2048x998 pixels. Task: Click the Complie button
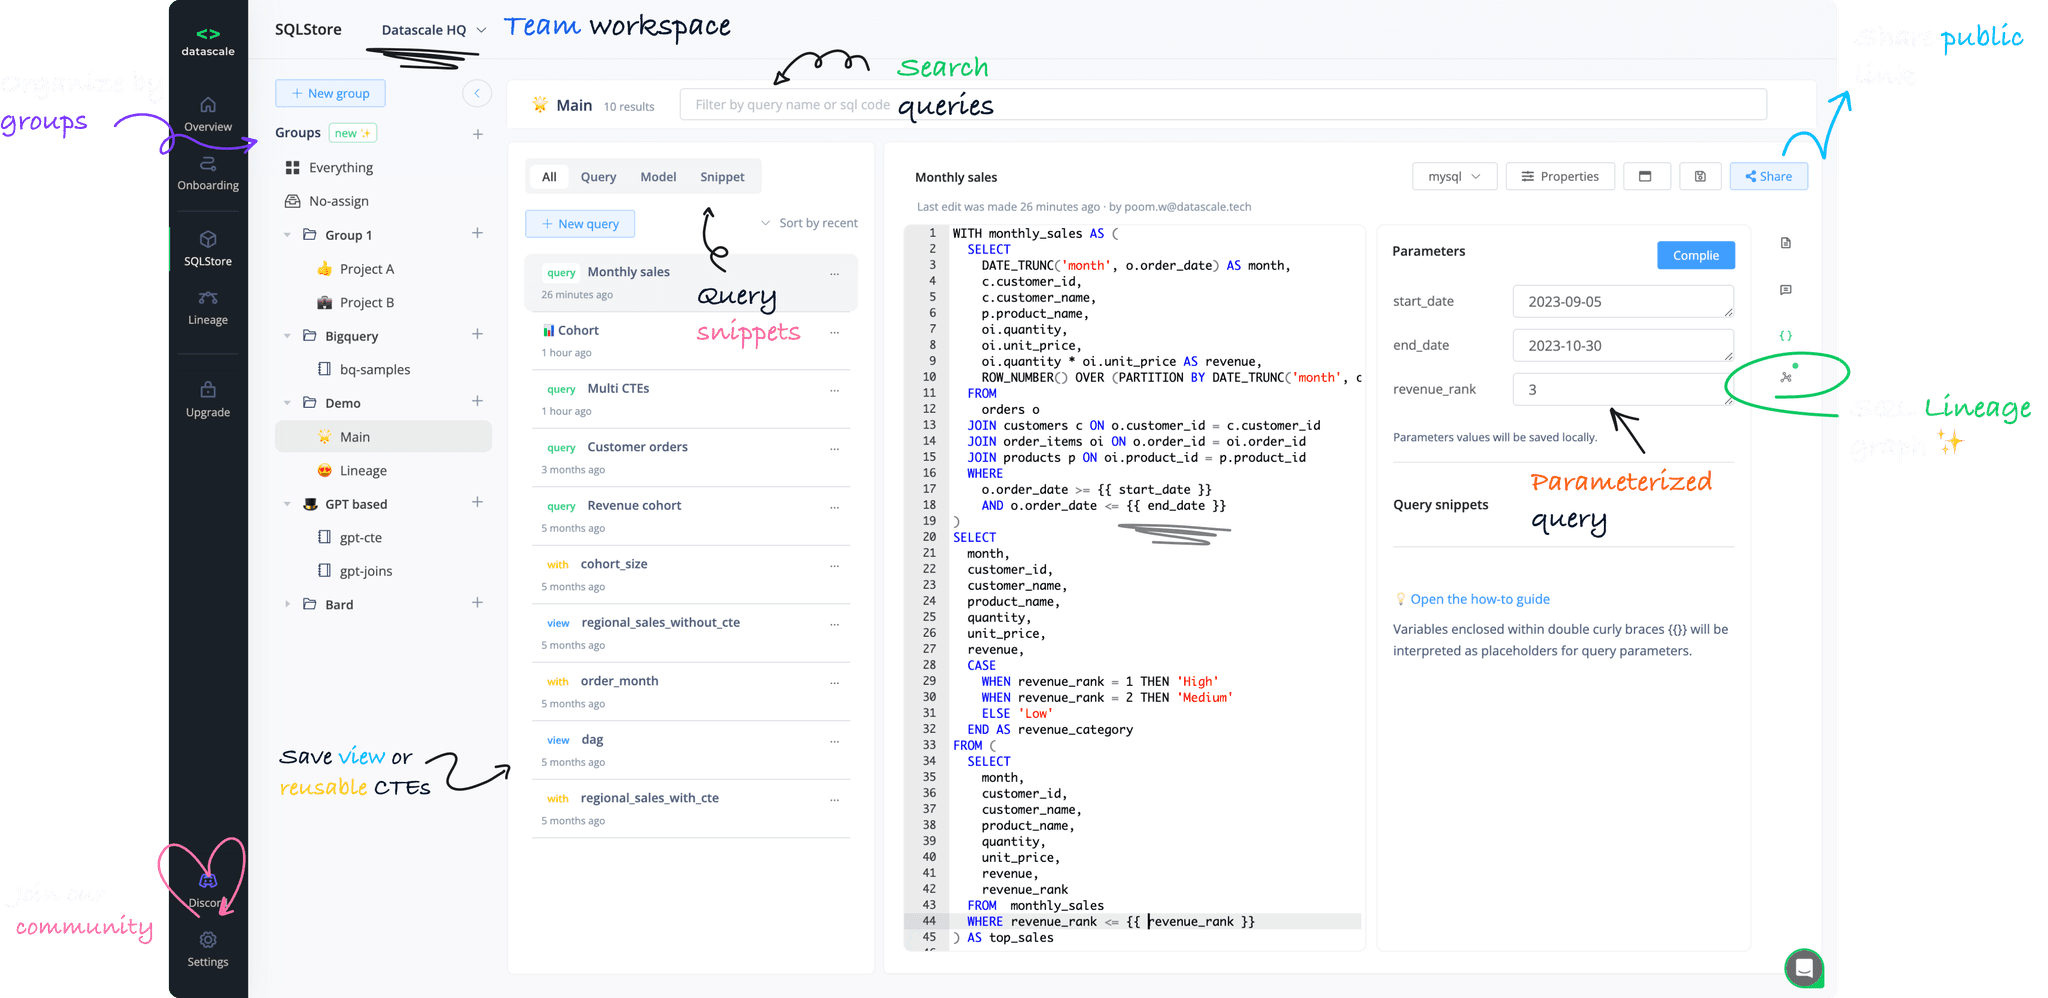coord(1695,255)
